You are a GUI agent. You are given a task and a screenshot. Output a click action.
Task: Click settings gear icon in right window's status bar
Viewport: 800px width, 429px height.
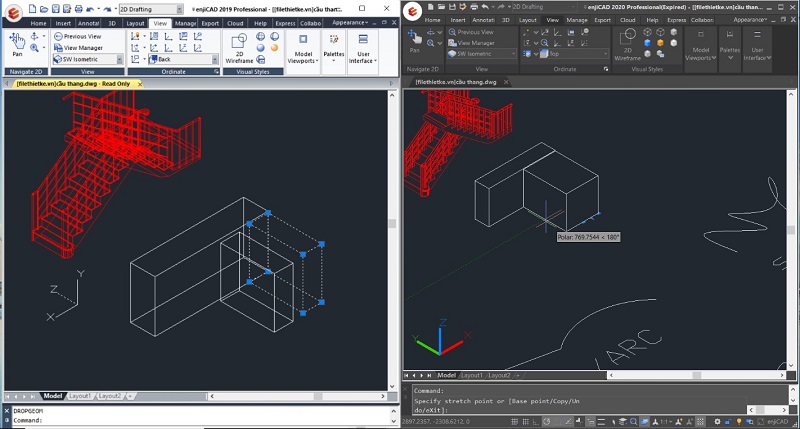pos(717,422)
